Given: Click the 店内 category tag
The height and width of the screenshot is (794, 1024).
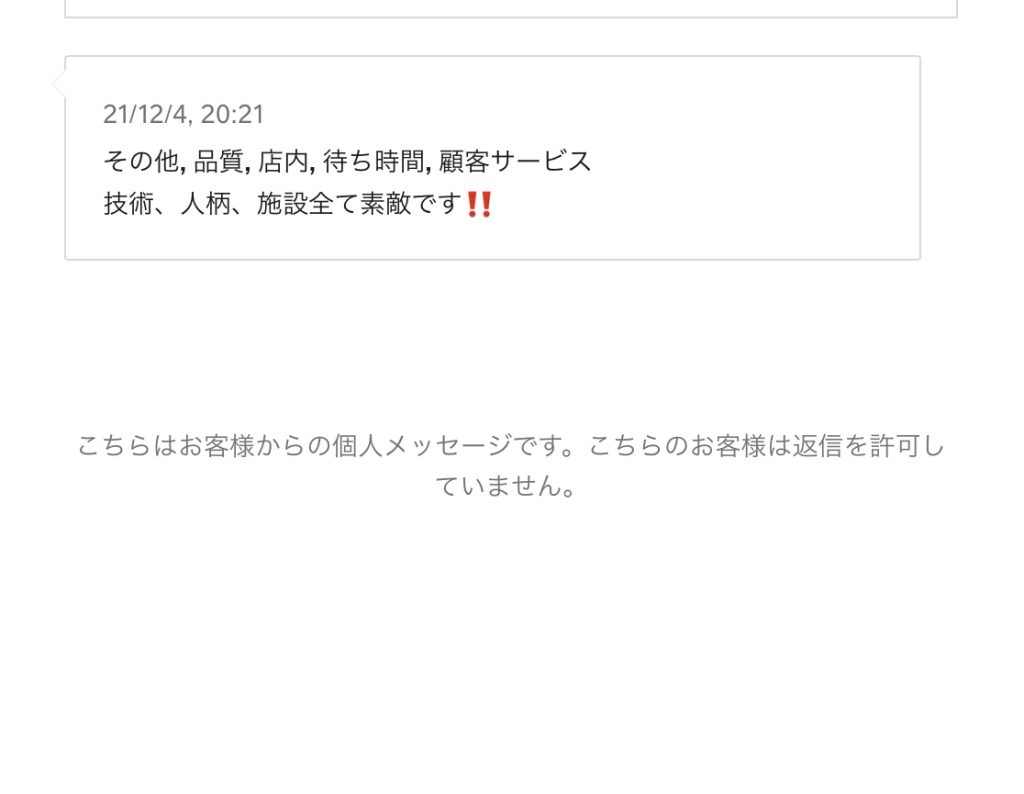Looking at the screenshot, I should 283,161.
